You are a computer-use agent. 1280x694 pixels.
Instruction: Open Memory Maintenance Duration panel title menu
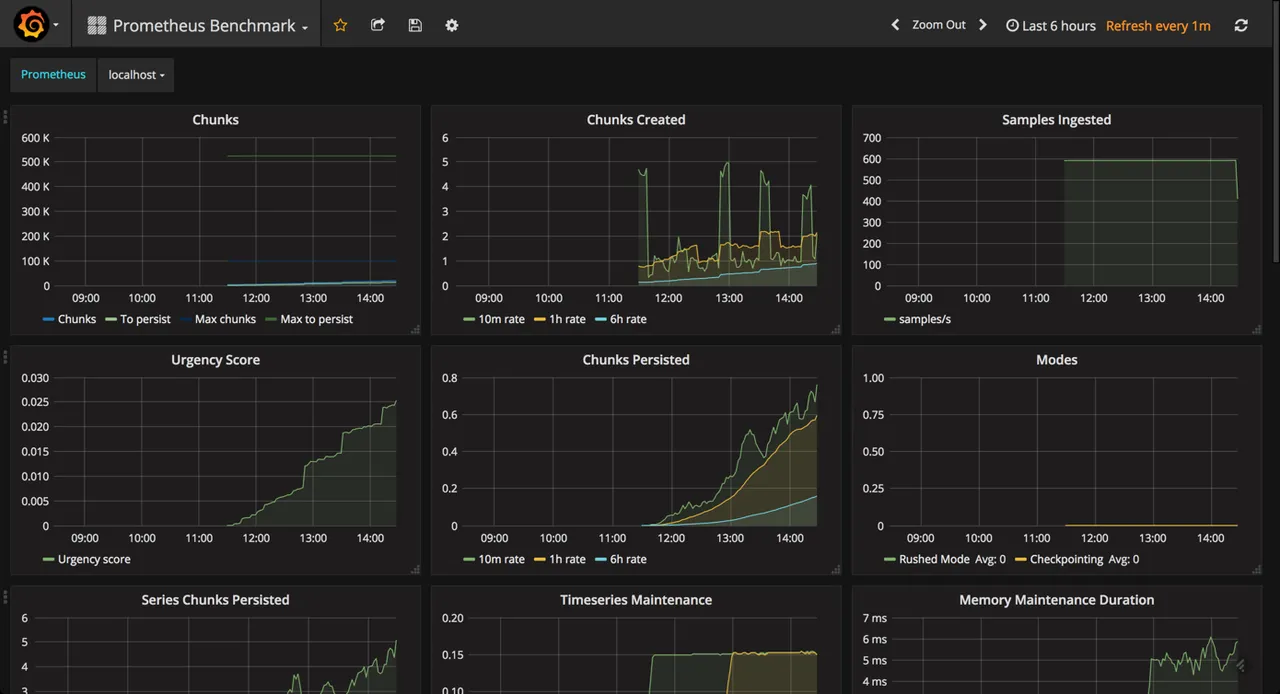pyautogui.click(x=1056, y=599)
